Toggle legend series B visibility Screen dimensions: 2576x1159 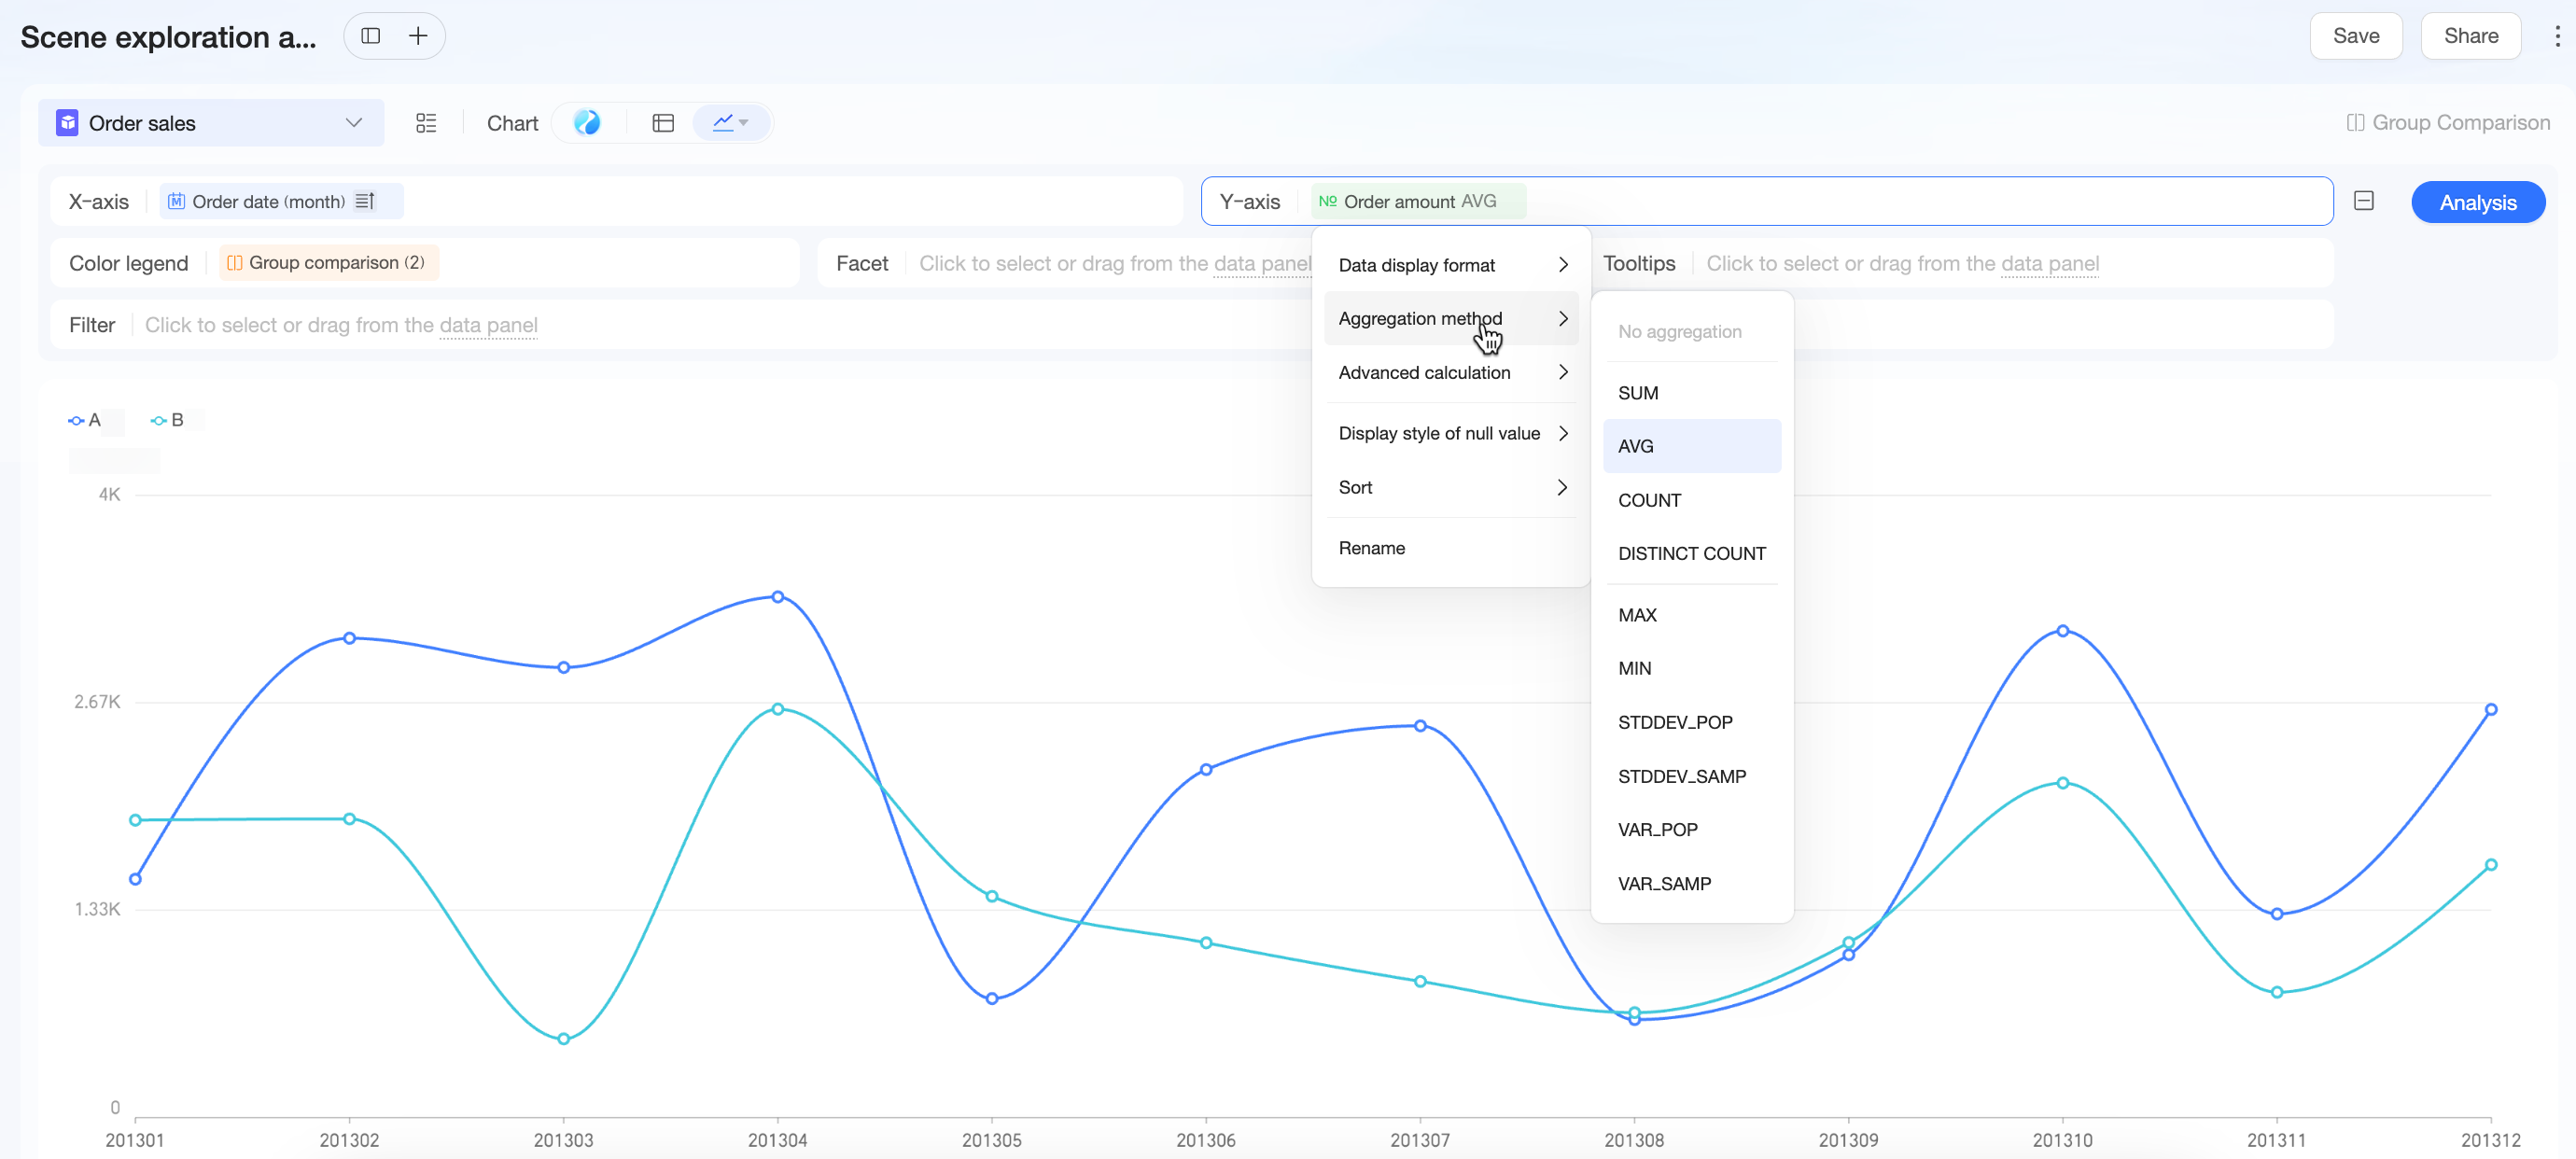point(167,420)
